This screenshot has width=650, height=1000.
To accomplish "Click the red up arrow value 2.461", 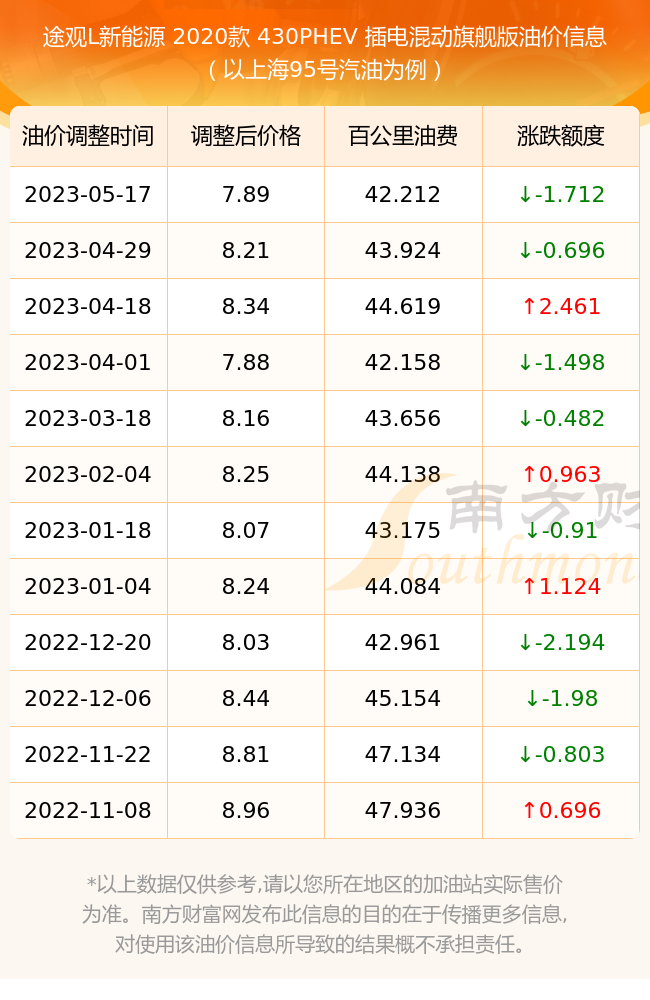I will coord(561,307).
